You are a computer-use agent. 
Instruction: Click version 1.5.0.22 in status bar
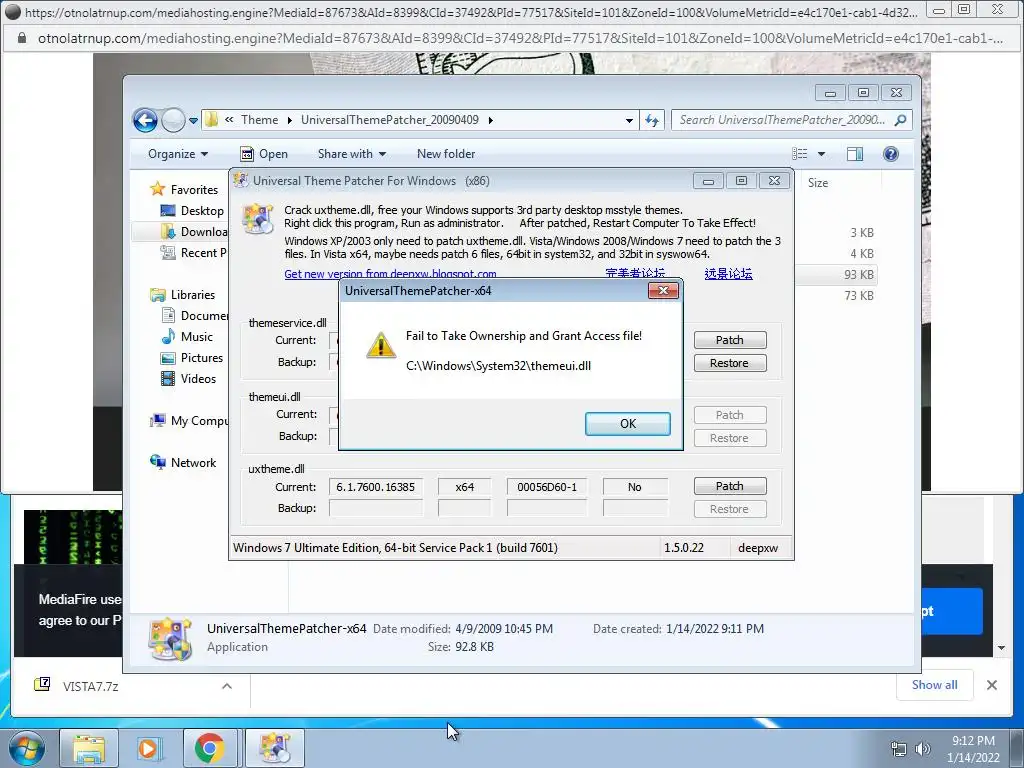(x=684, y=548)
